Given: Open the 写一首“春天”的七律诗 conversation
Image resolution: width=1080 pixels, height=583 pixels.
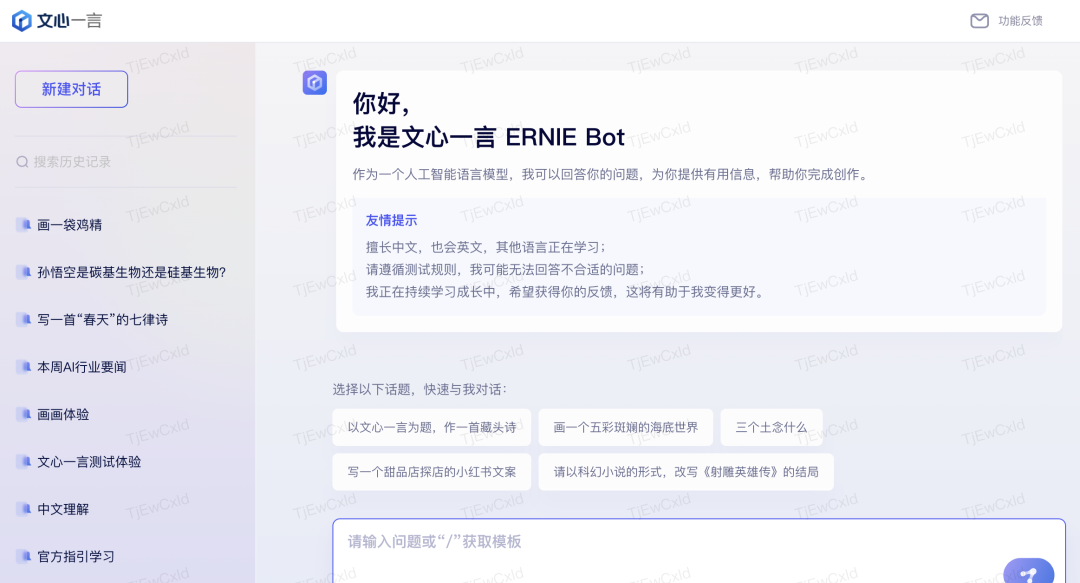Looking at the screenshot, I should coord(103,320).
